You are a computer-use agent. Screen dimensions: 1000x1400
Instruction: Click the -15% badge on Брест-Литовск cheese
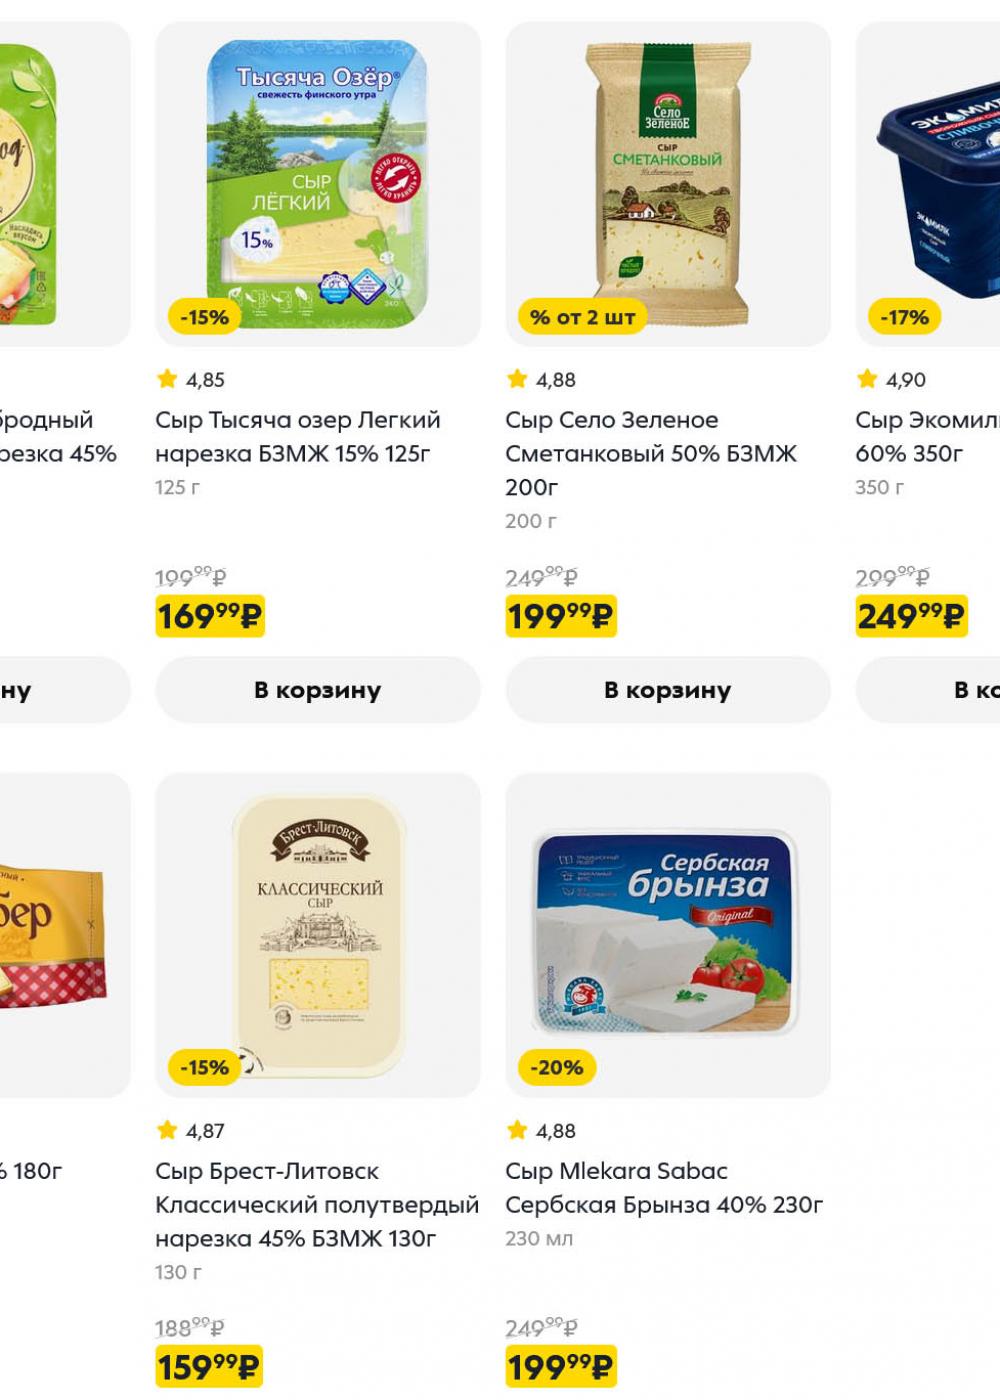tap(204, 1068)
